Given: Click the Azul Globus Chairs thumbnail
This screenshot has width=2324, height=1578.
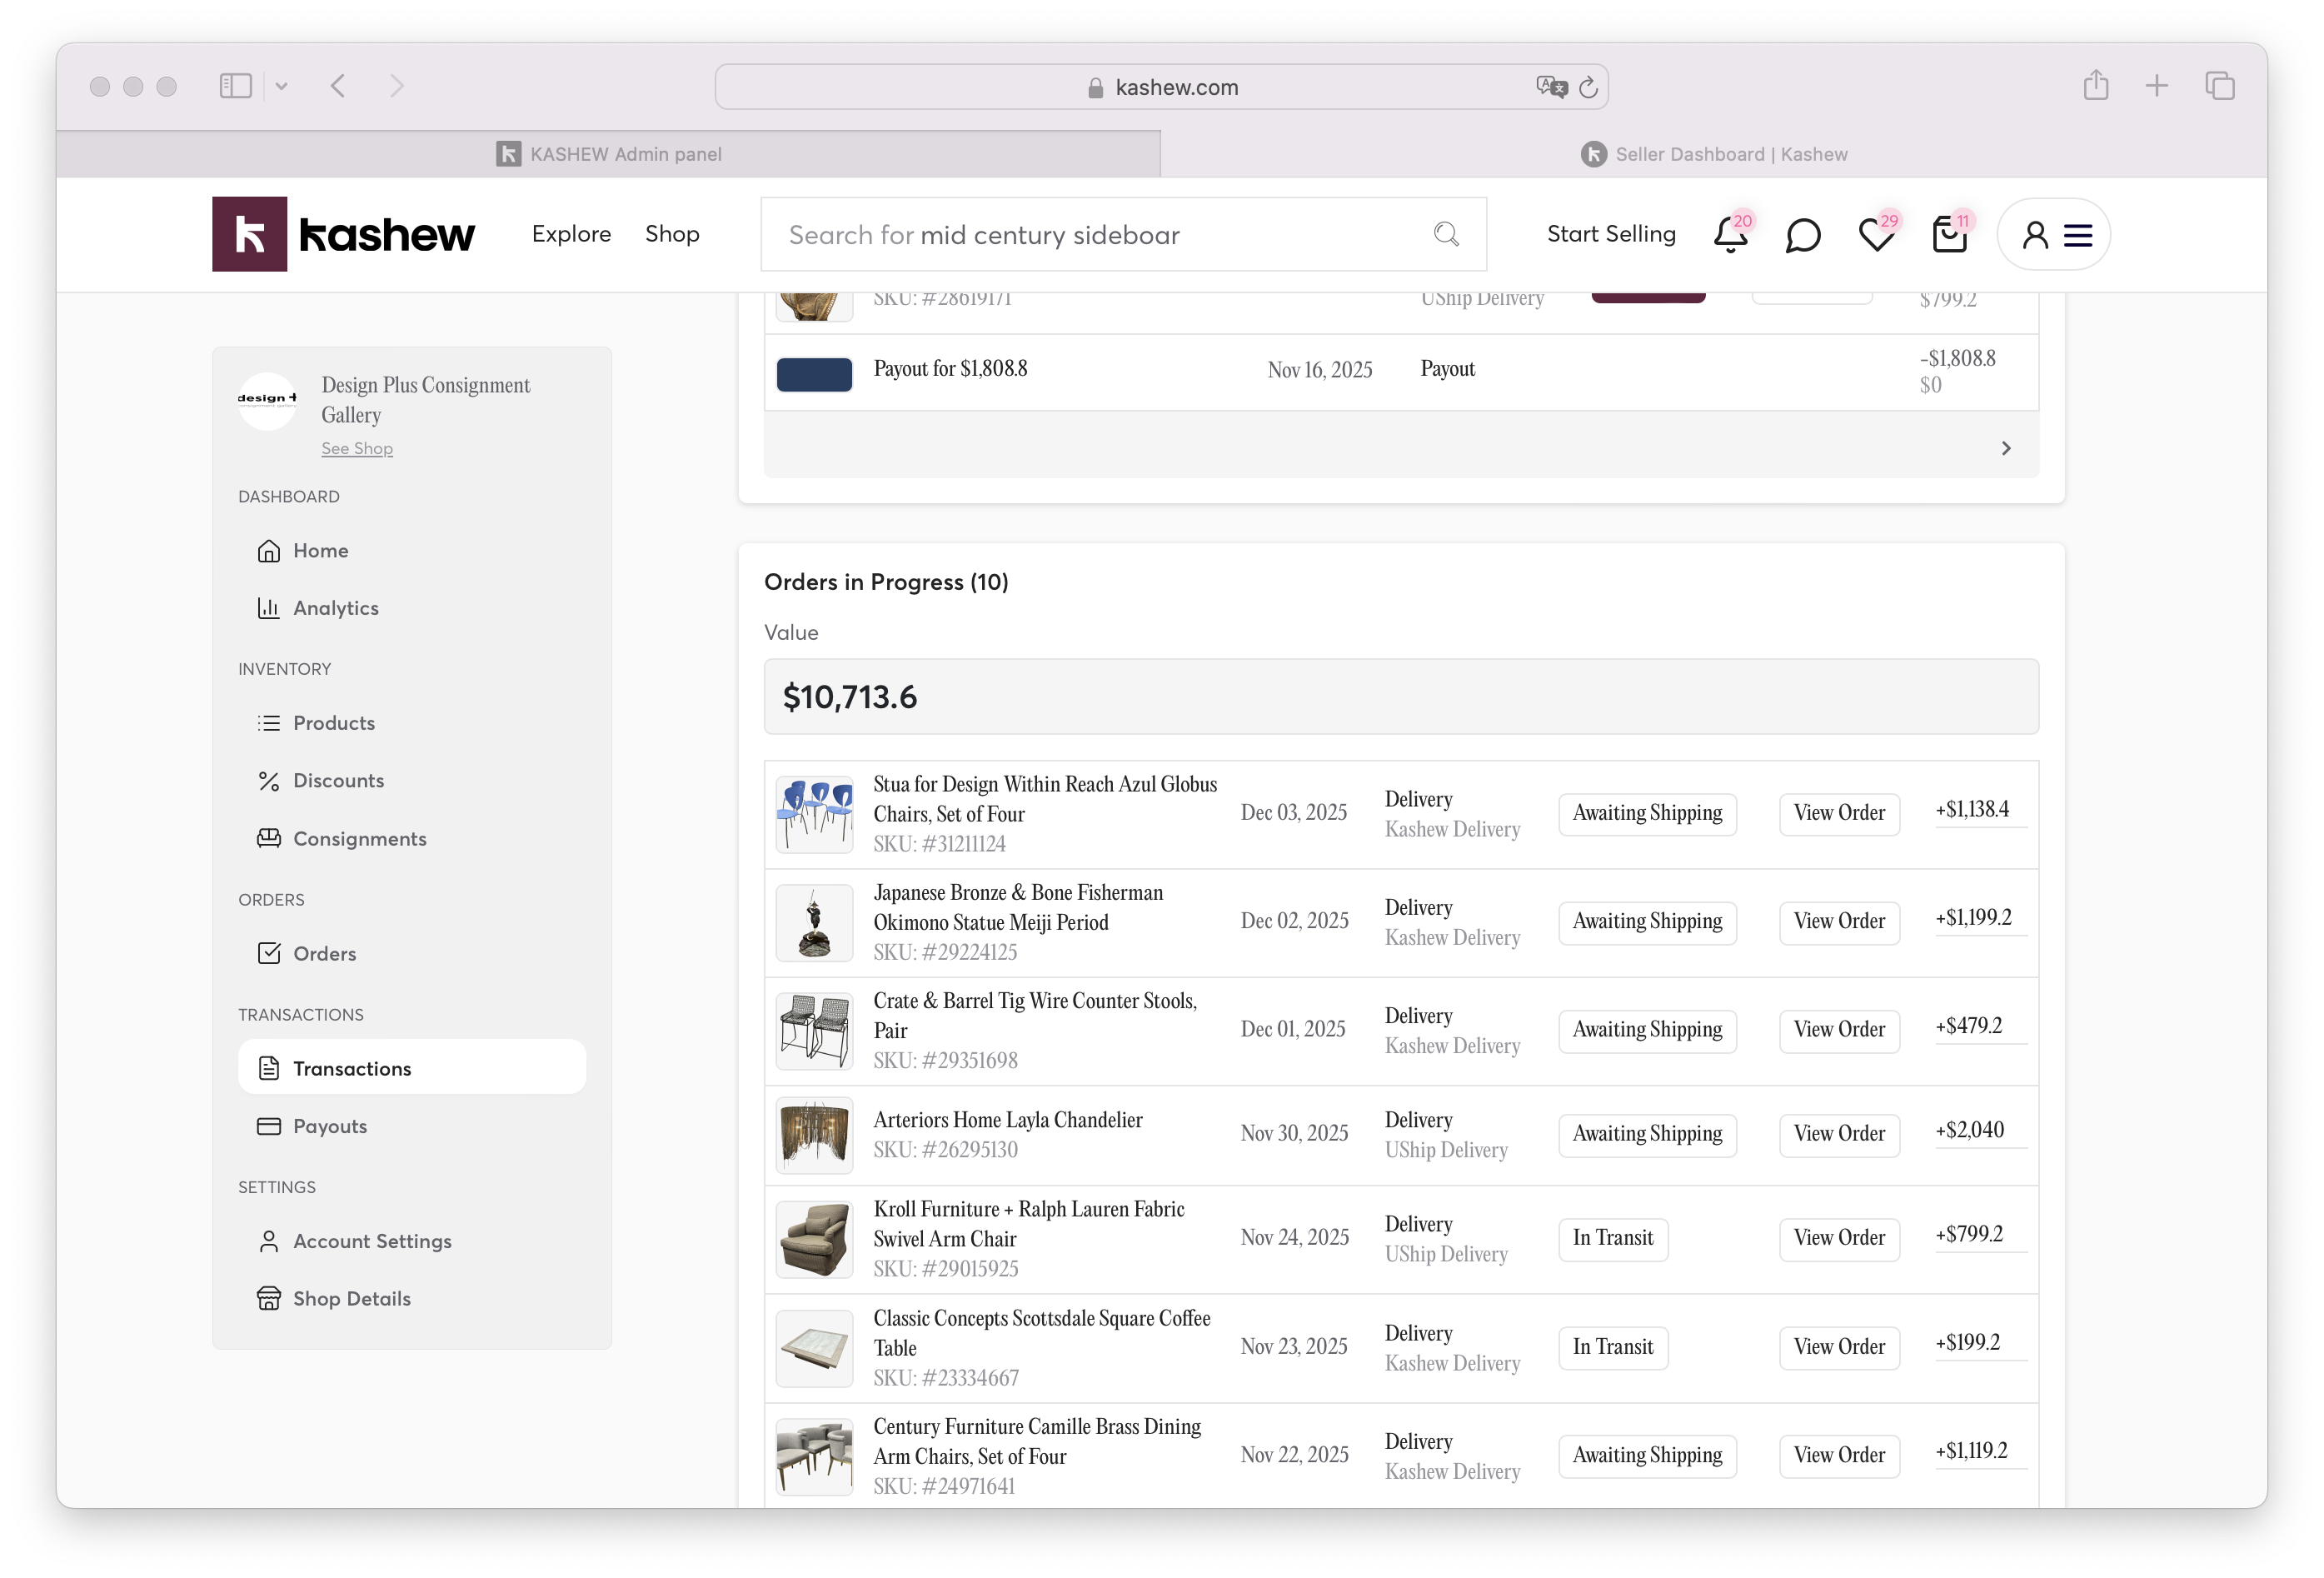Looking at the screenshot, I should point(814,814).
